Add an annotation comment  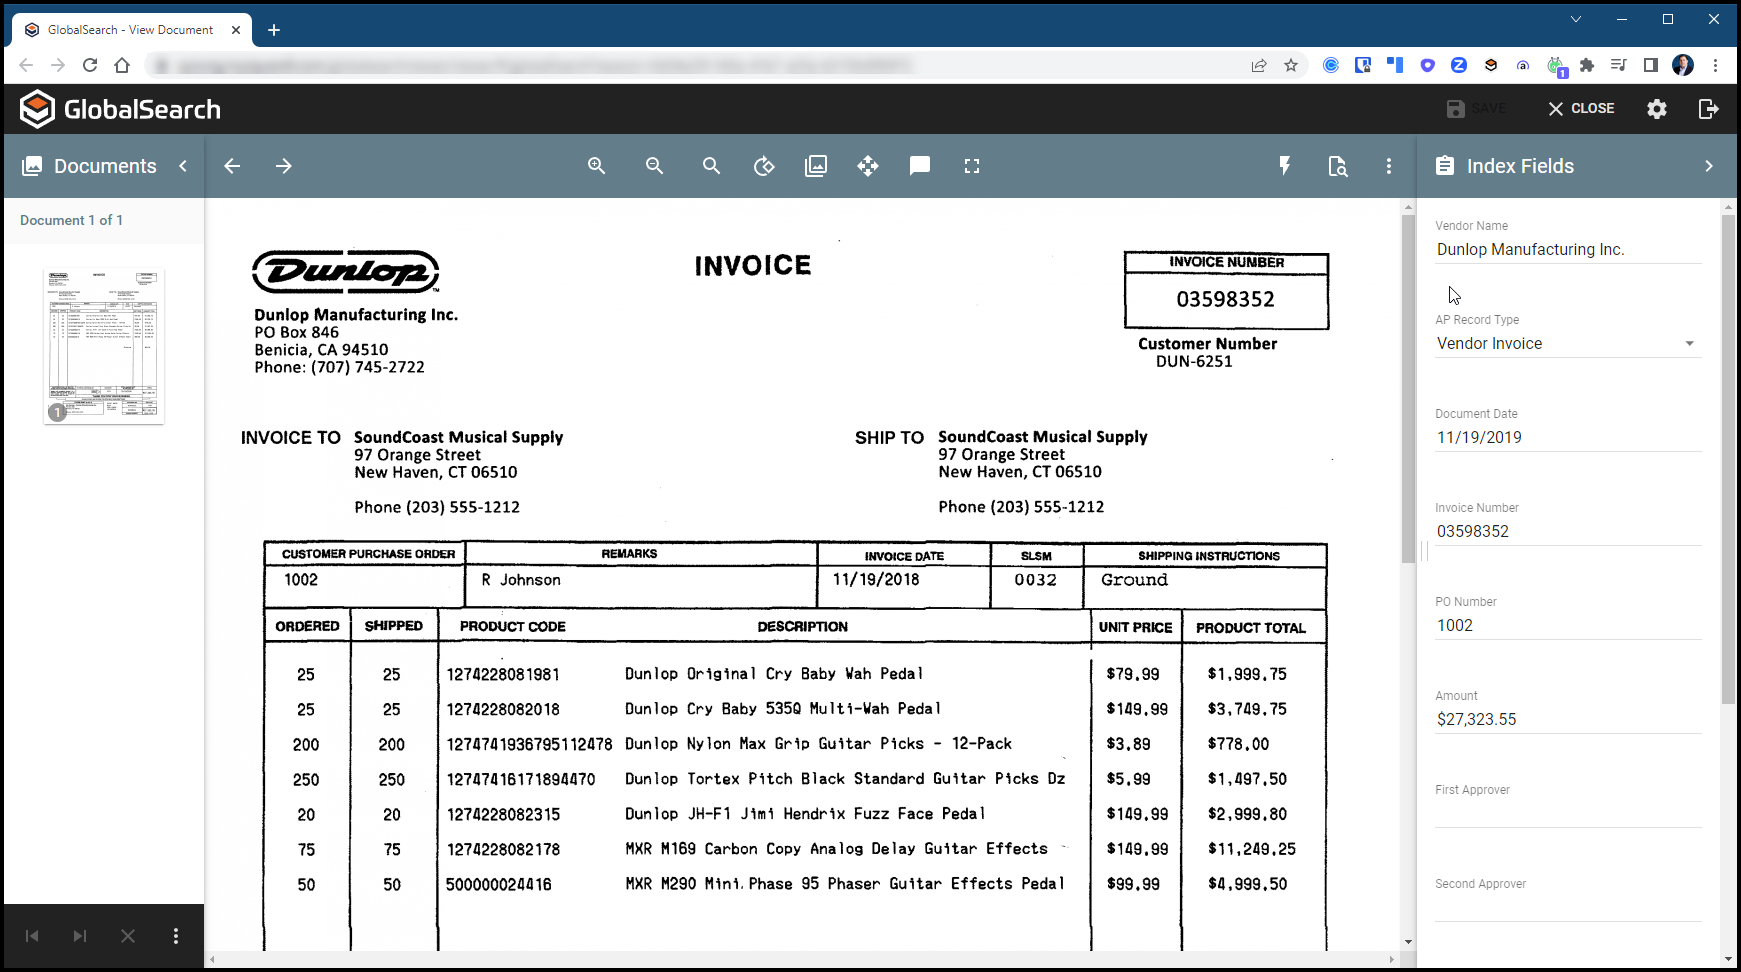[919, 166]
